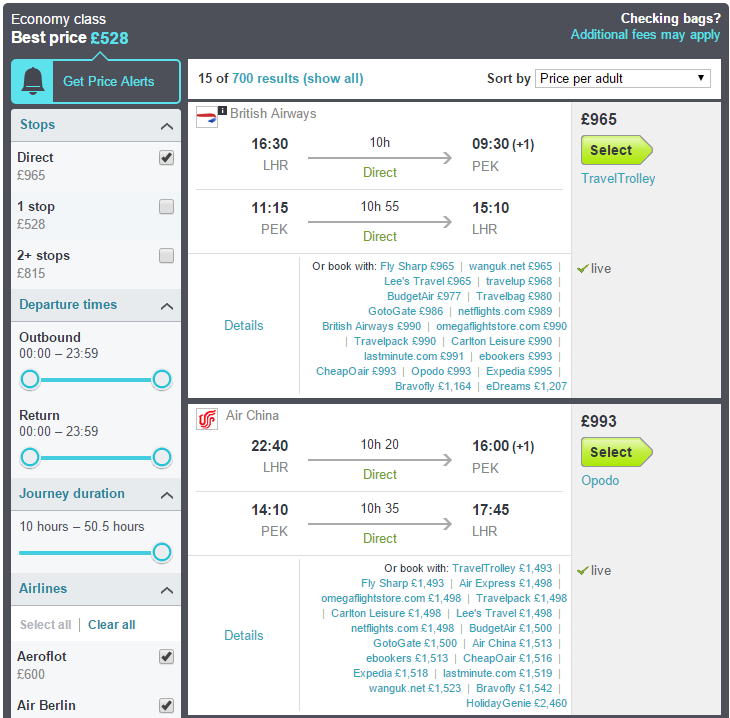Viewport: 730px width, 718px height.
Task: Click info icon beside British Airways logo
Action: click(x=223, y=111)
